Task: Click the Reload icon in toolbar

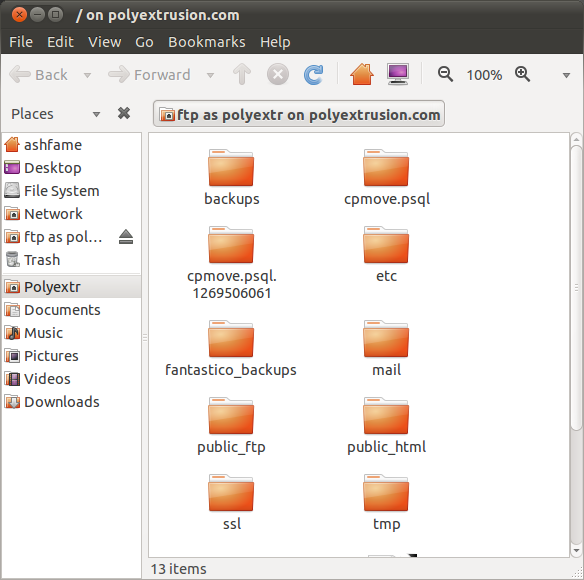Action: tap(313, 75)
